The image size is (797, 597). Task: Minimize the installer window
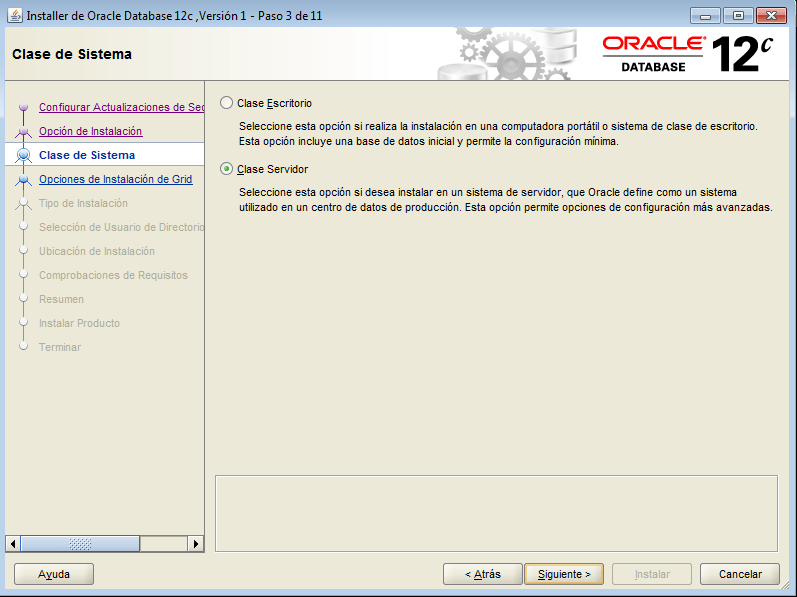(705, 16)
